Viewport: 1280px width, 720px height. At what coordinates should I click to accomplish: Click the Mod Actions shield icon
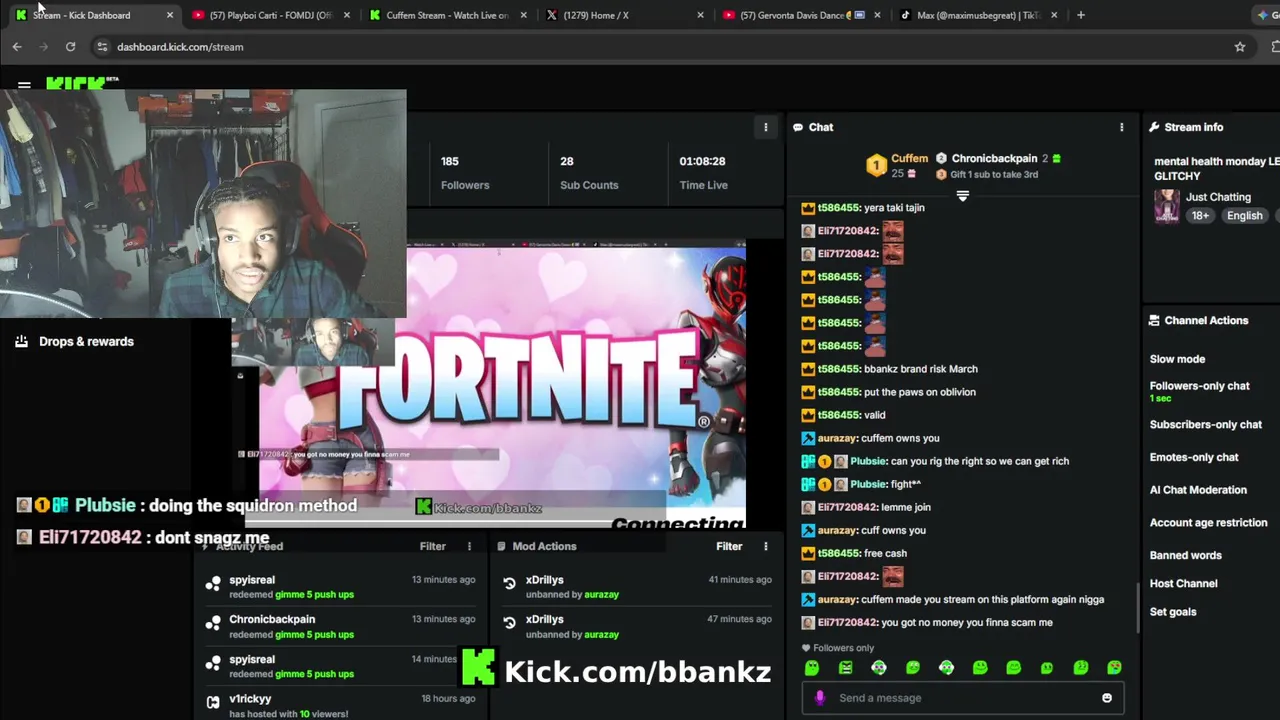[x=502, y=546]
